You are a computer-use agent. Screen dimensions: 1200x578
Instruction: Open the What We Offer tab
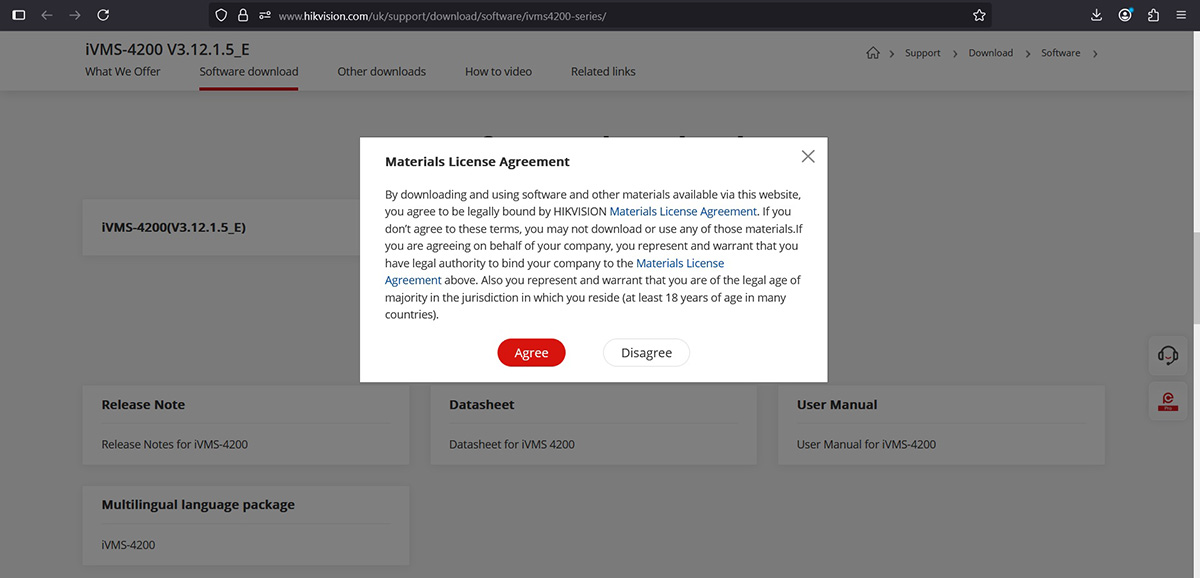pyautogui.click(x=122, y=72)
